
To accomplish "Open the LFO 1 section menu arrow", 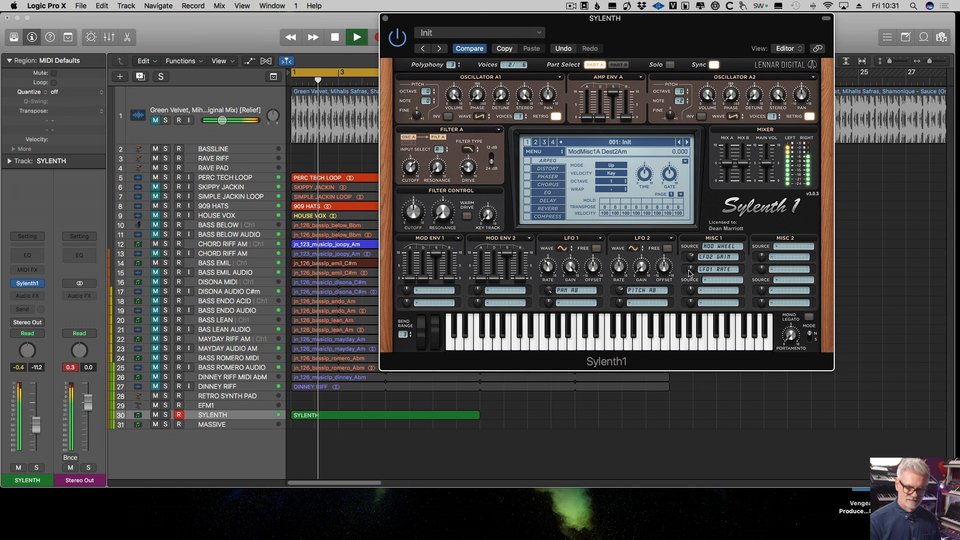I will point(600,238).
